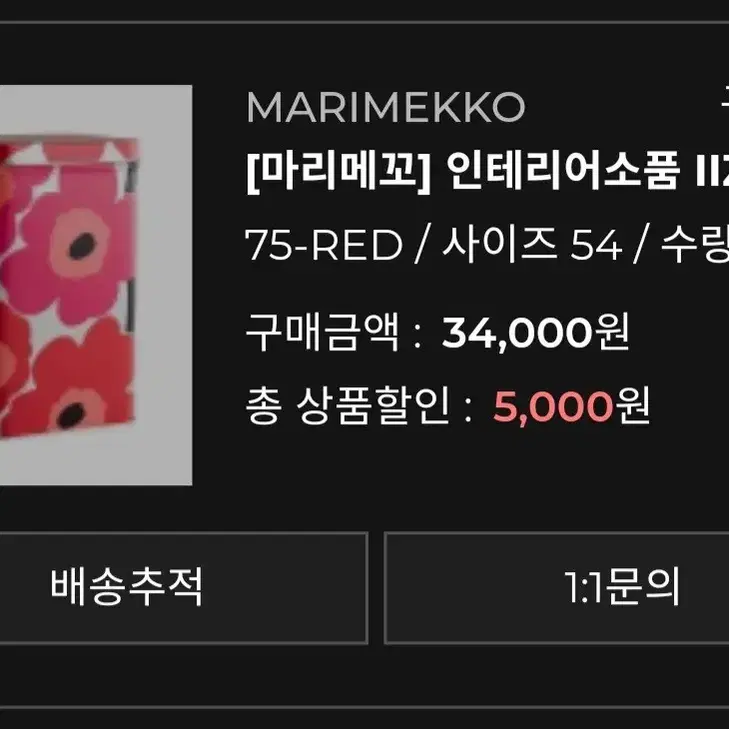Viewport: 729px width, 729px height.
Task: Click the cut-off text right of MARIMEKKO
Action: (x=725, y=100)
